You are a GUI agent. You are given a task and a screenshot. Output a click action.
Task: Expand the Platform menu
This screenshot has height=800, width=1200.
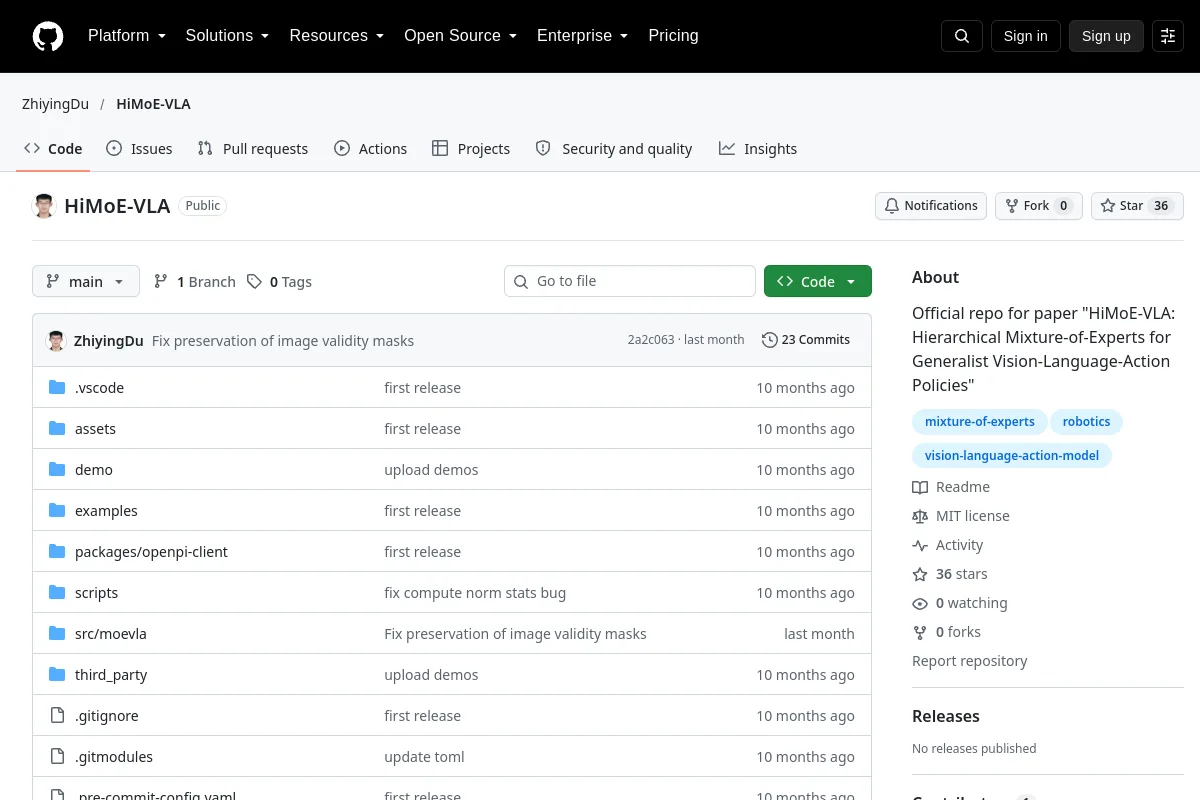pos(127,36)
